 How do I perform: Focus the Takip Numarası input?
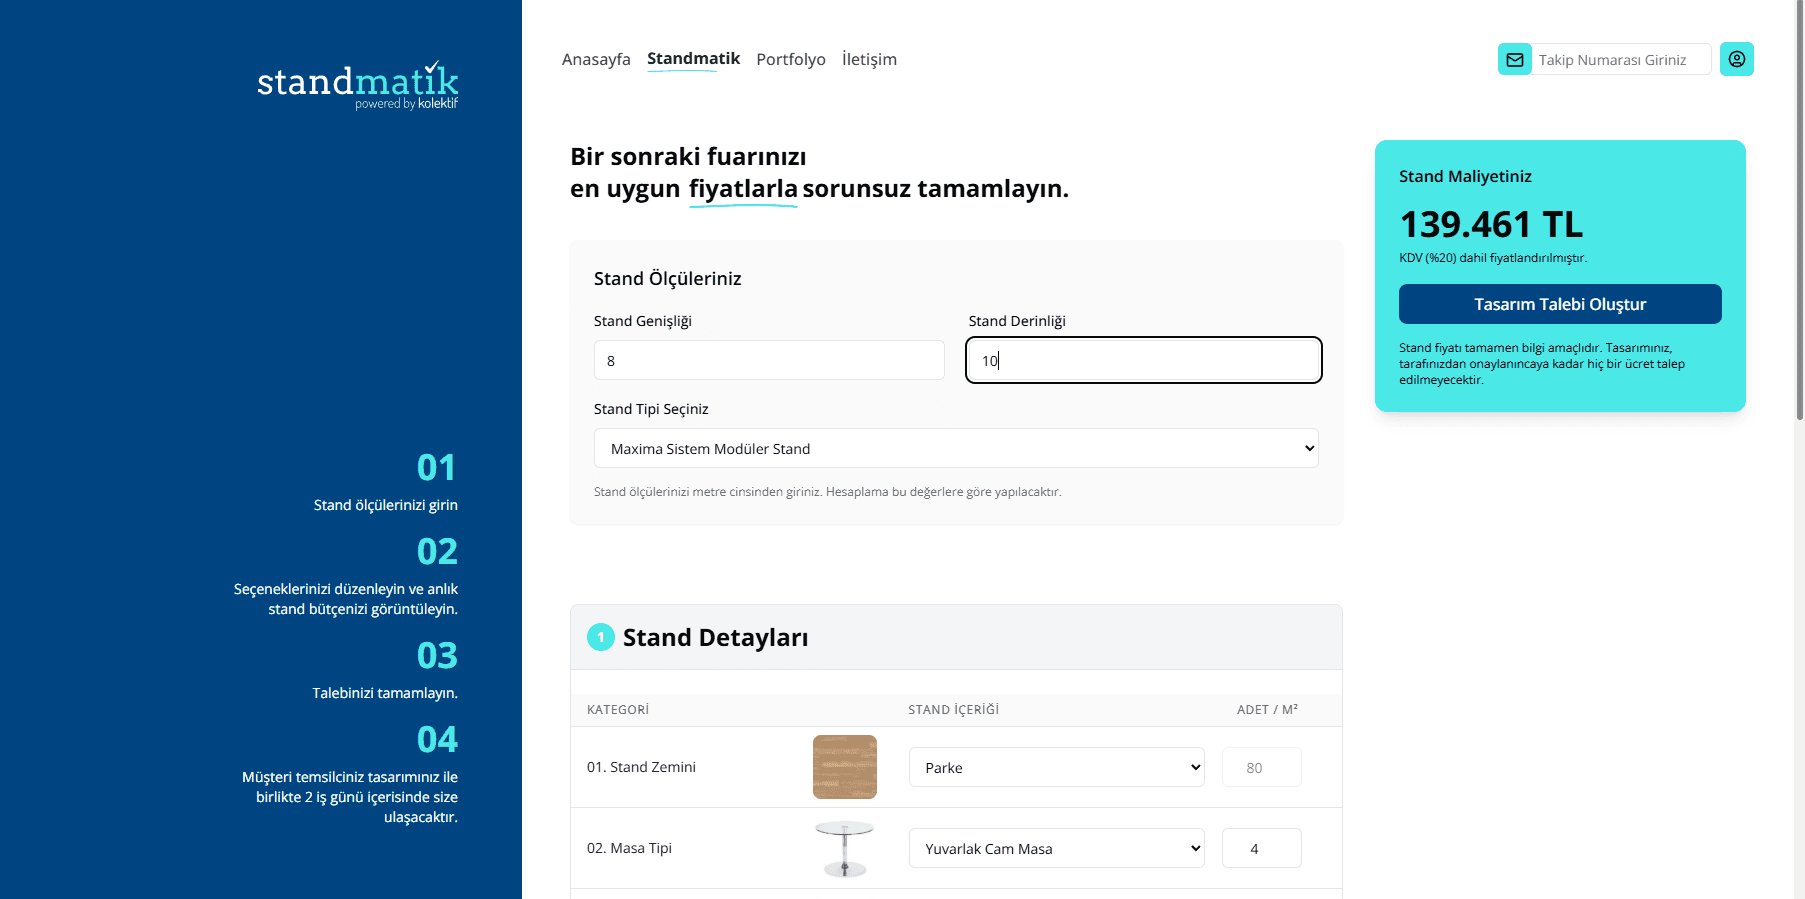coord(1621,60)
